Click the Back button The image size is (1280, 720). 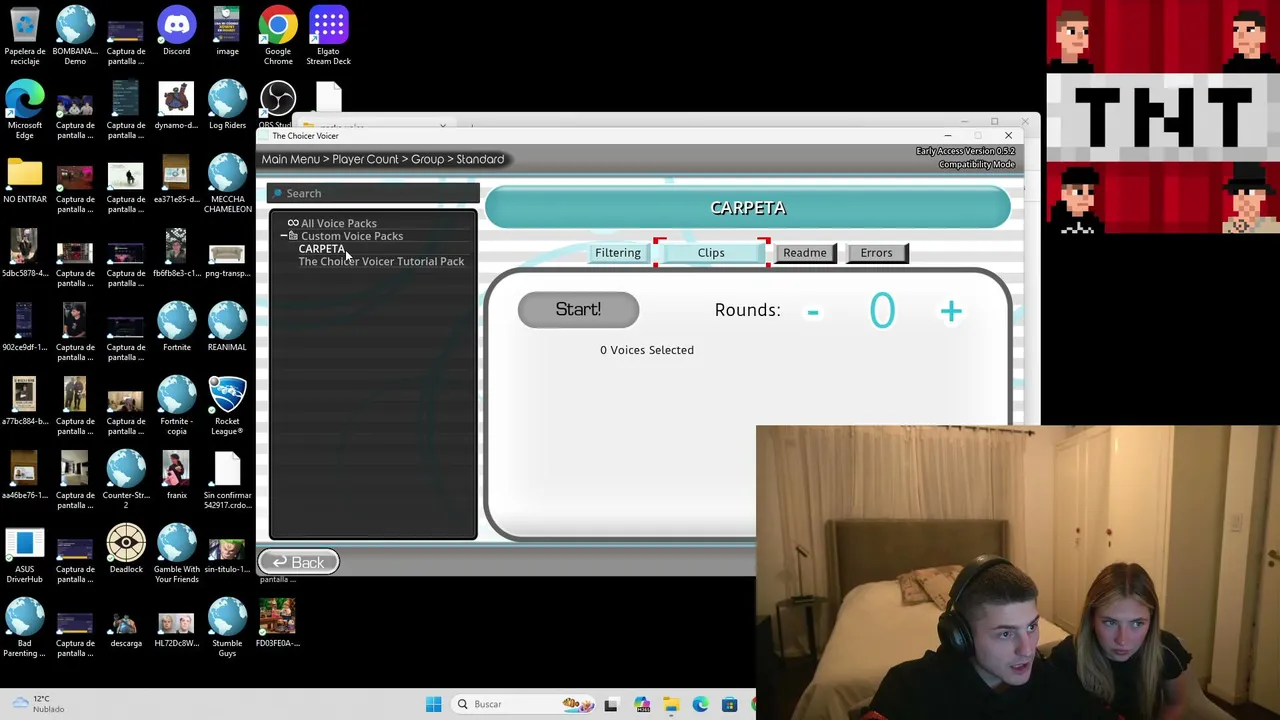[x=299, y=562]
